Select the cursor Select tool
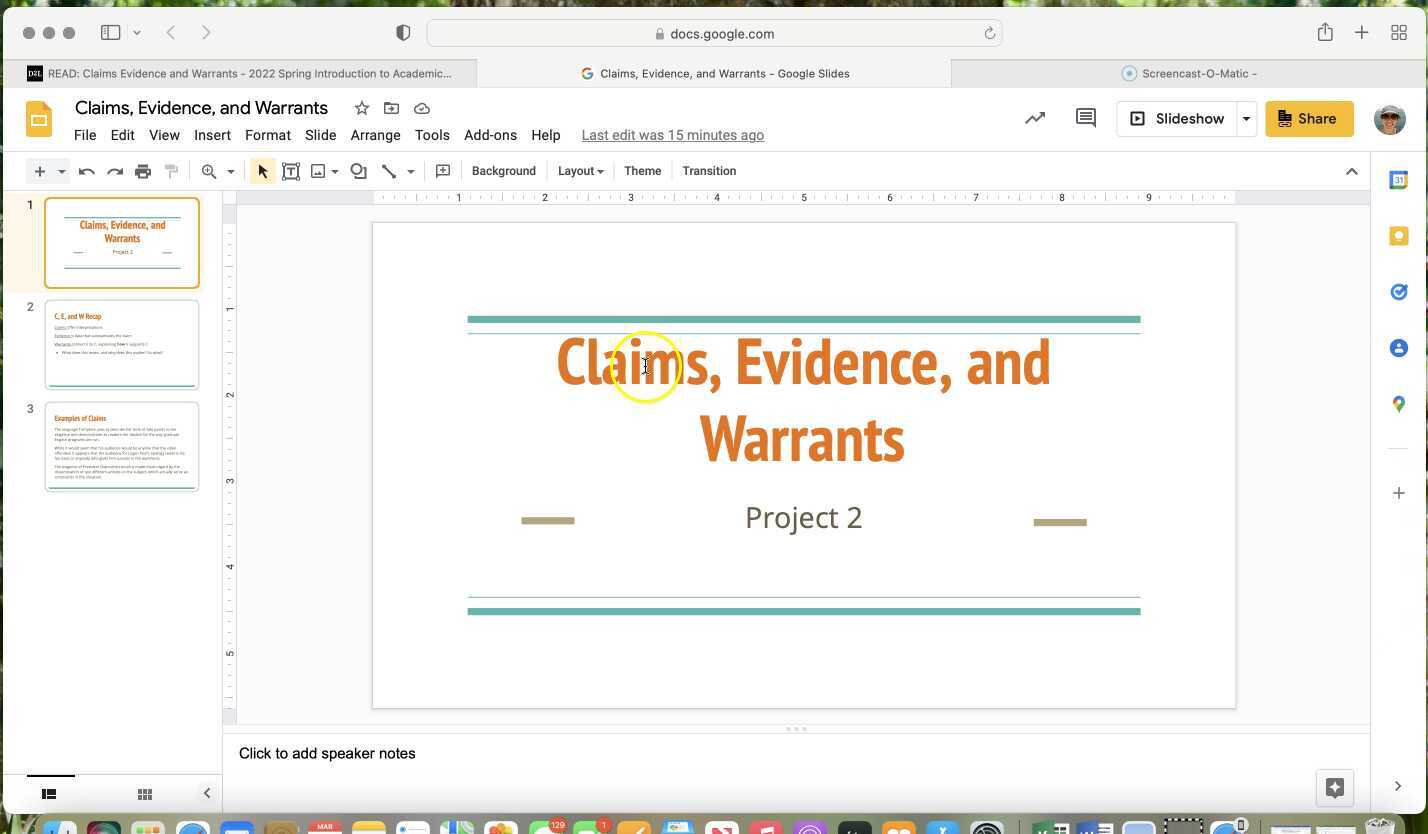 pos(261,171)
